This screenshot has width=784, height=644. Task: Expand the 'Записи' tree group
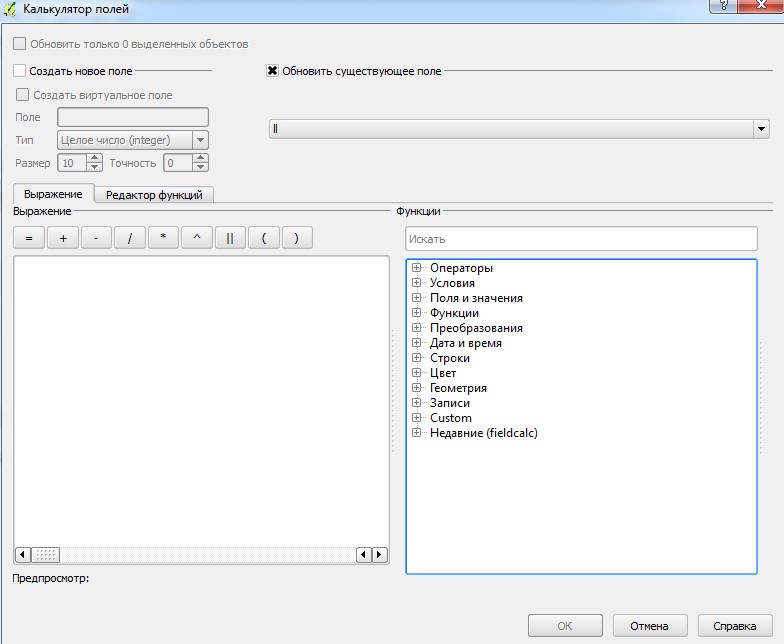416,402
